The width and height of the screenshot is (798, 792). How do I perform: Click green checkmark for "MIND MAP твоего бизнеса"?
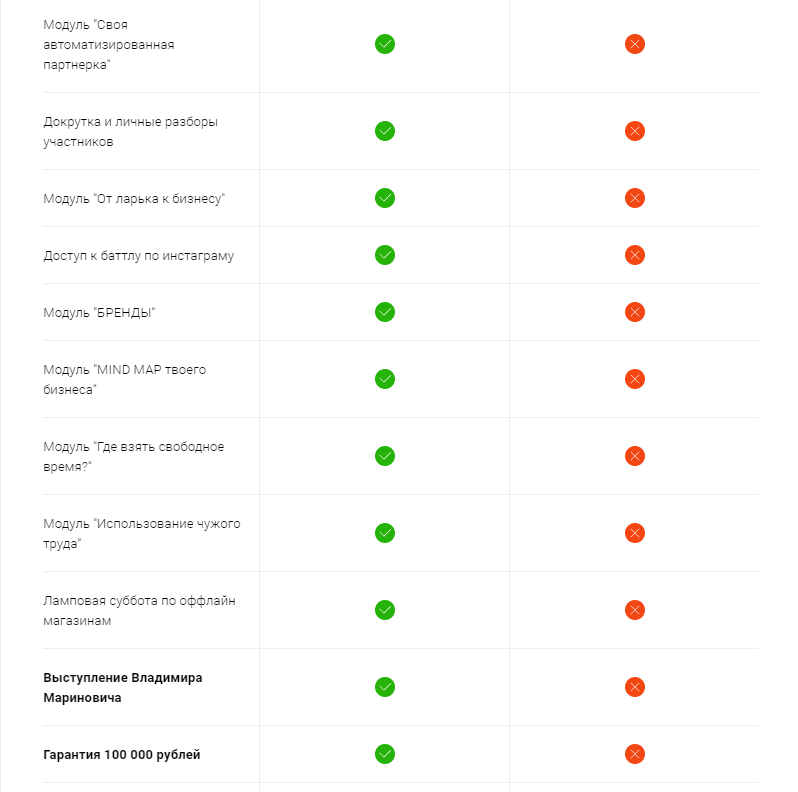pyautogui.click(x=384, y=379)
